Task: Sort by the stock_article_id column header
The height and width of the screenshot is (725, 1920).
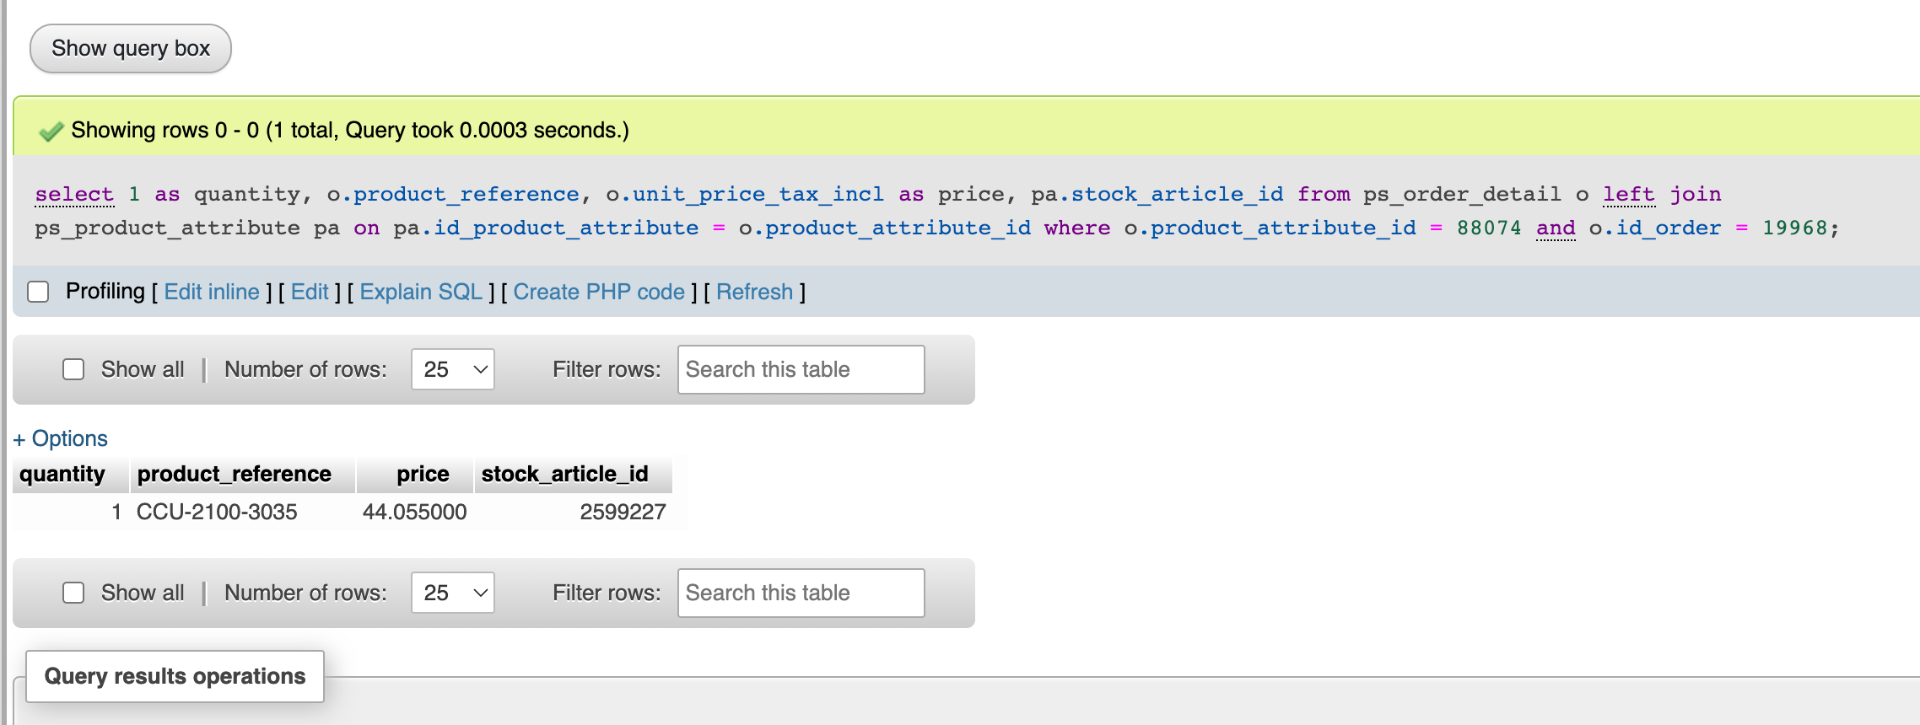Action: pos(564,474)
